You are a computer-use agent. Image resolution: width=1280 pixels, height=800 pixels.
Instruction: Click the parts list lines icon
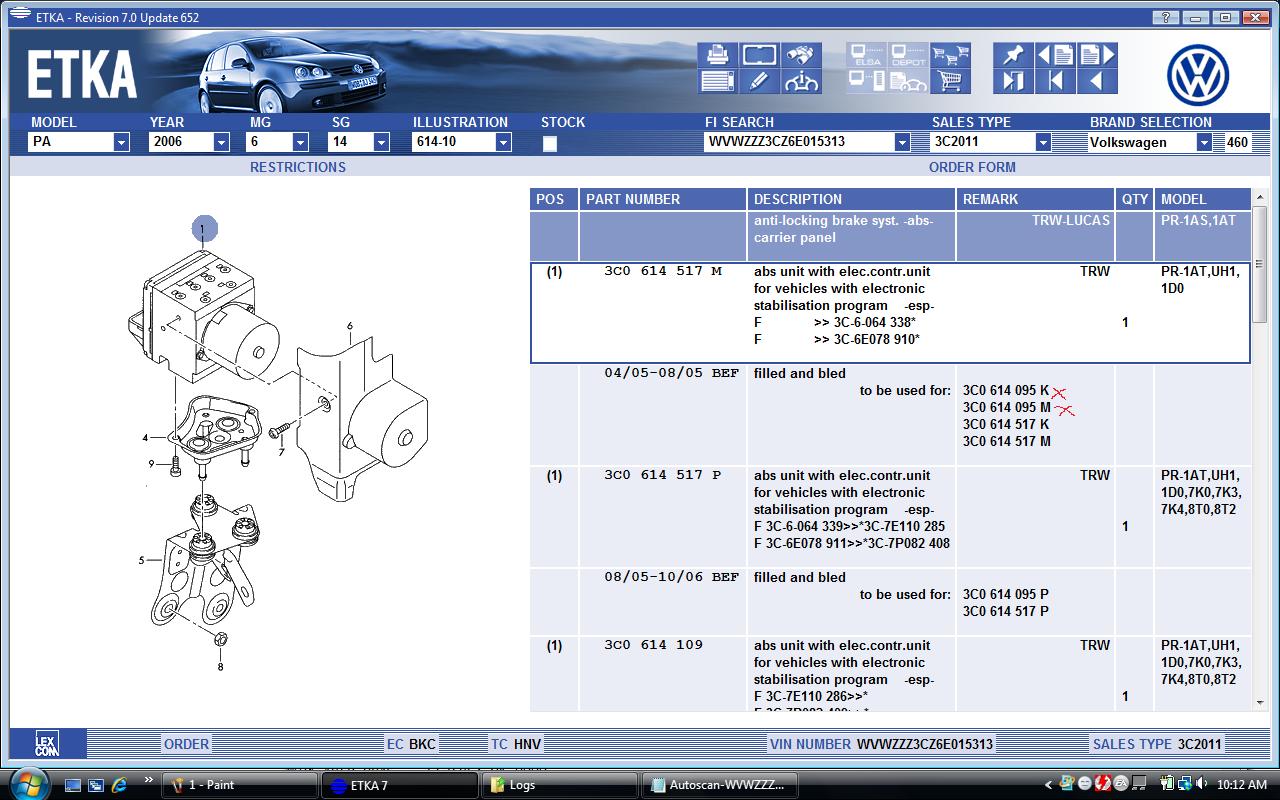coord(717,81)
